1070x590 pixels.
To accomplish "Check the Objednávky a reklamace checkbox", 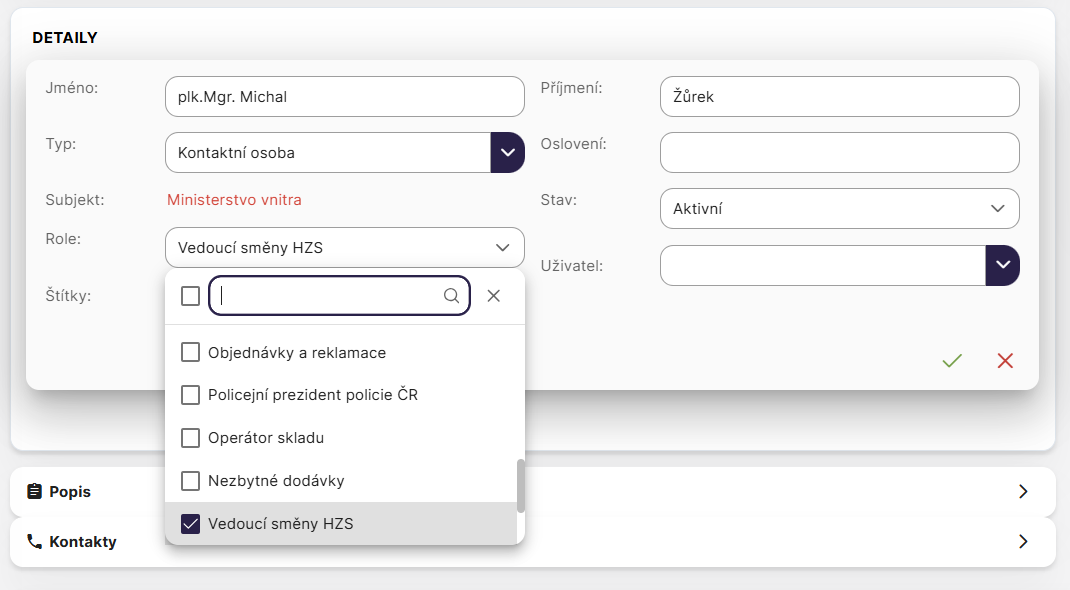I will 191,352.
